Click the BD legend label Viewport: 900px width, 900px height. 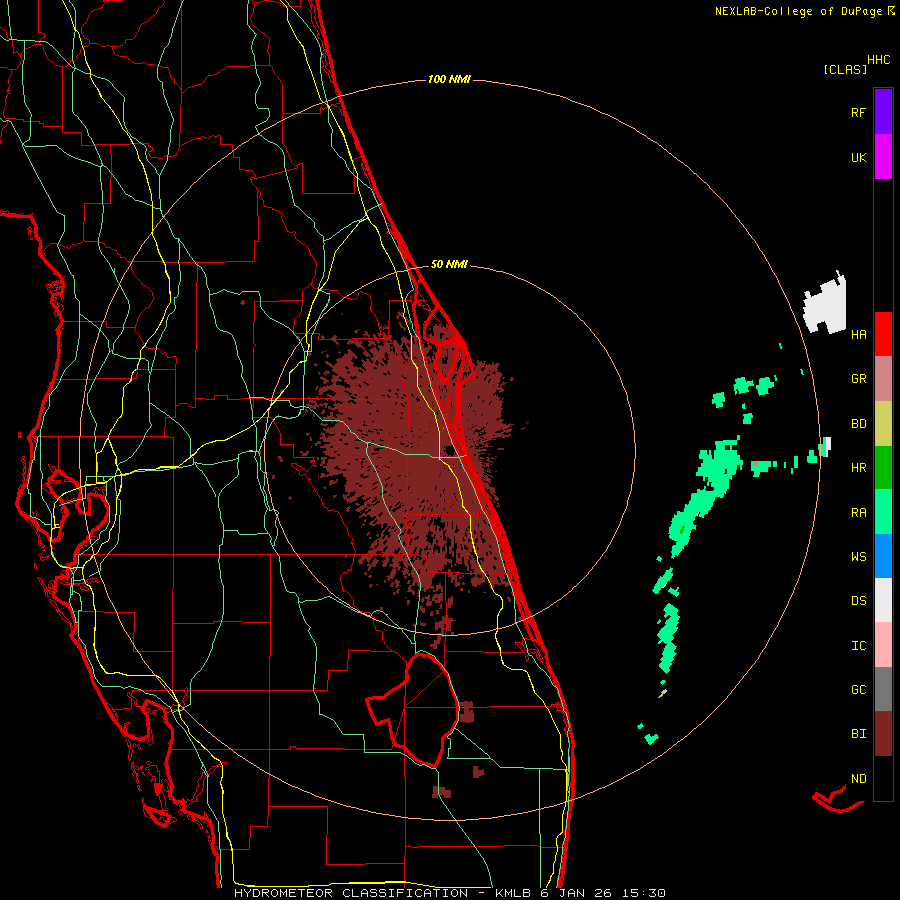click(x=858, y=424)
